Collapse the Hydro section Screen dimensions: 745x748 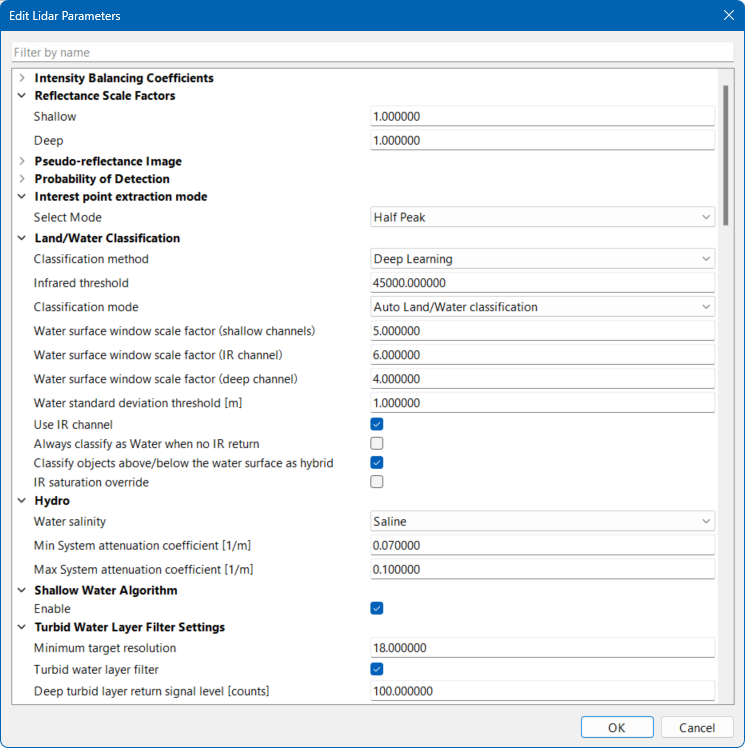pyautogui.click(x=22, y=500)
